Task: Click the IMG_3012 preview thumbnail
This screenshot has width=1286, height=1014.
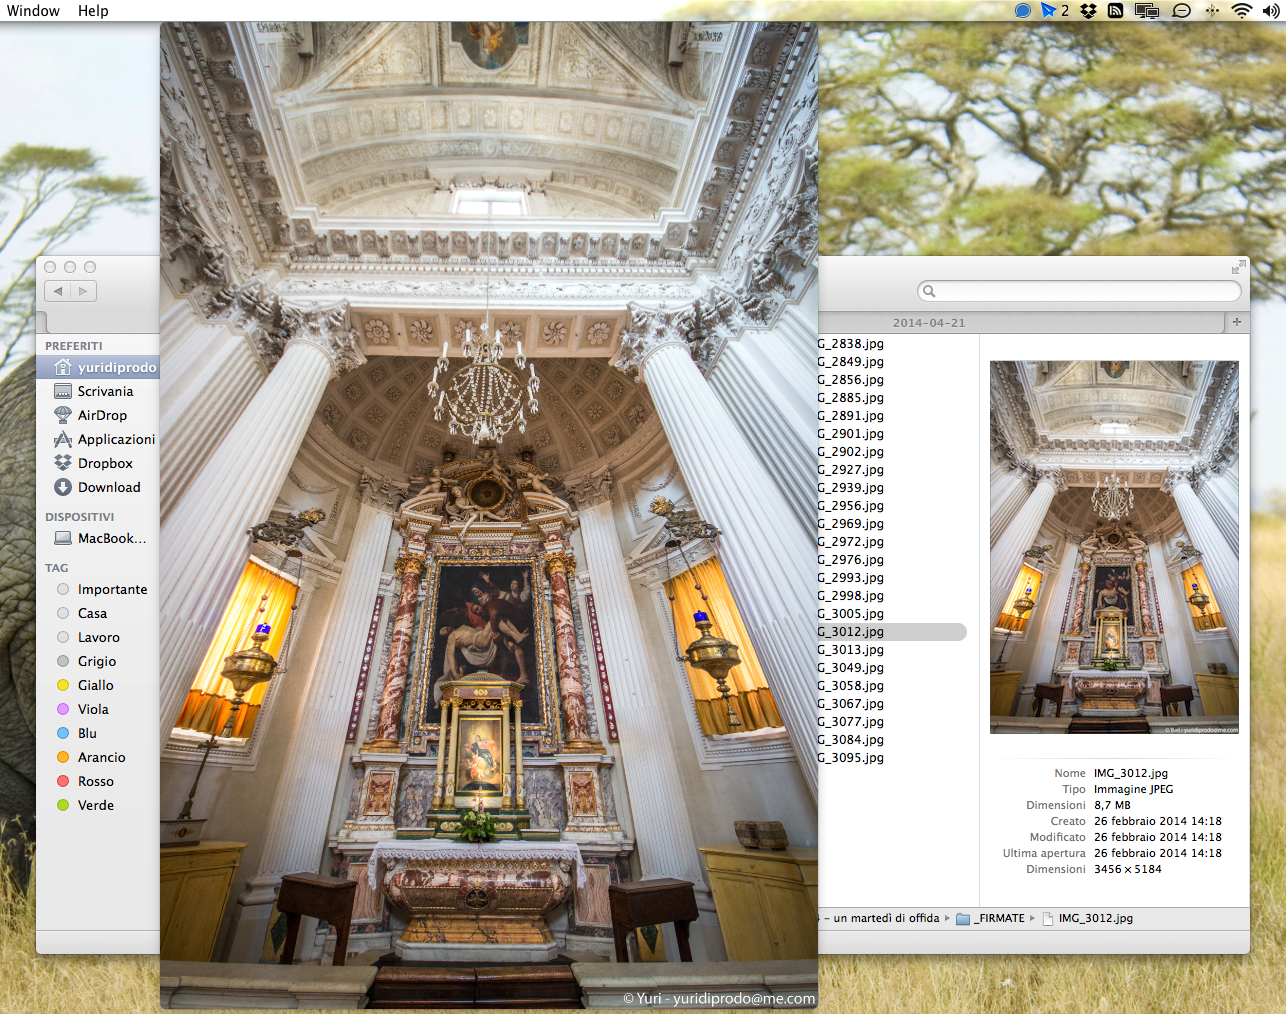Action: tap(1114, 547)
